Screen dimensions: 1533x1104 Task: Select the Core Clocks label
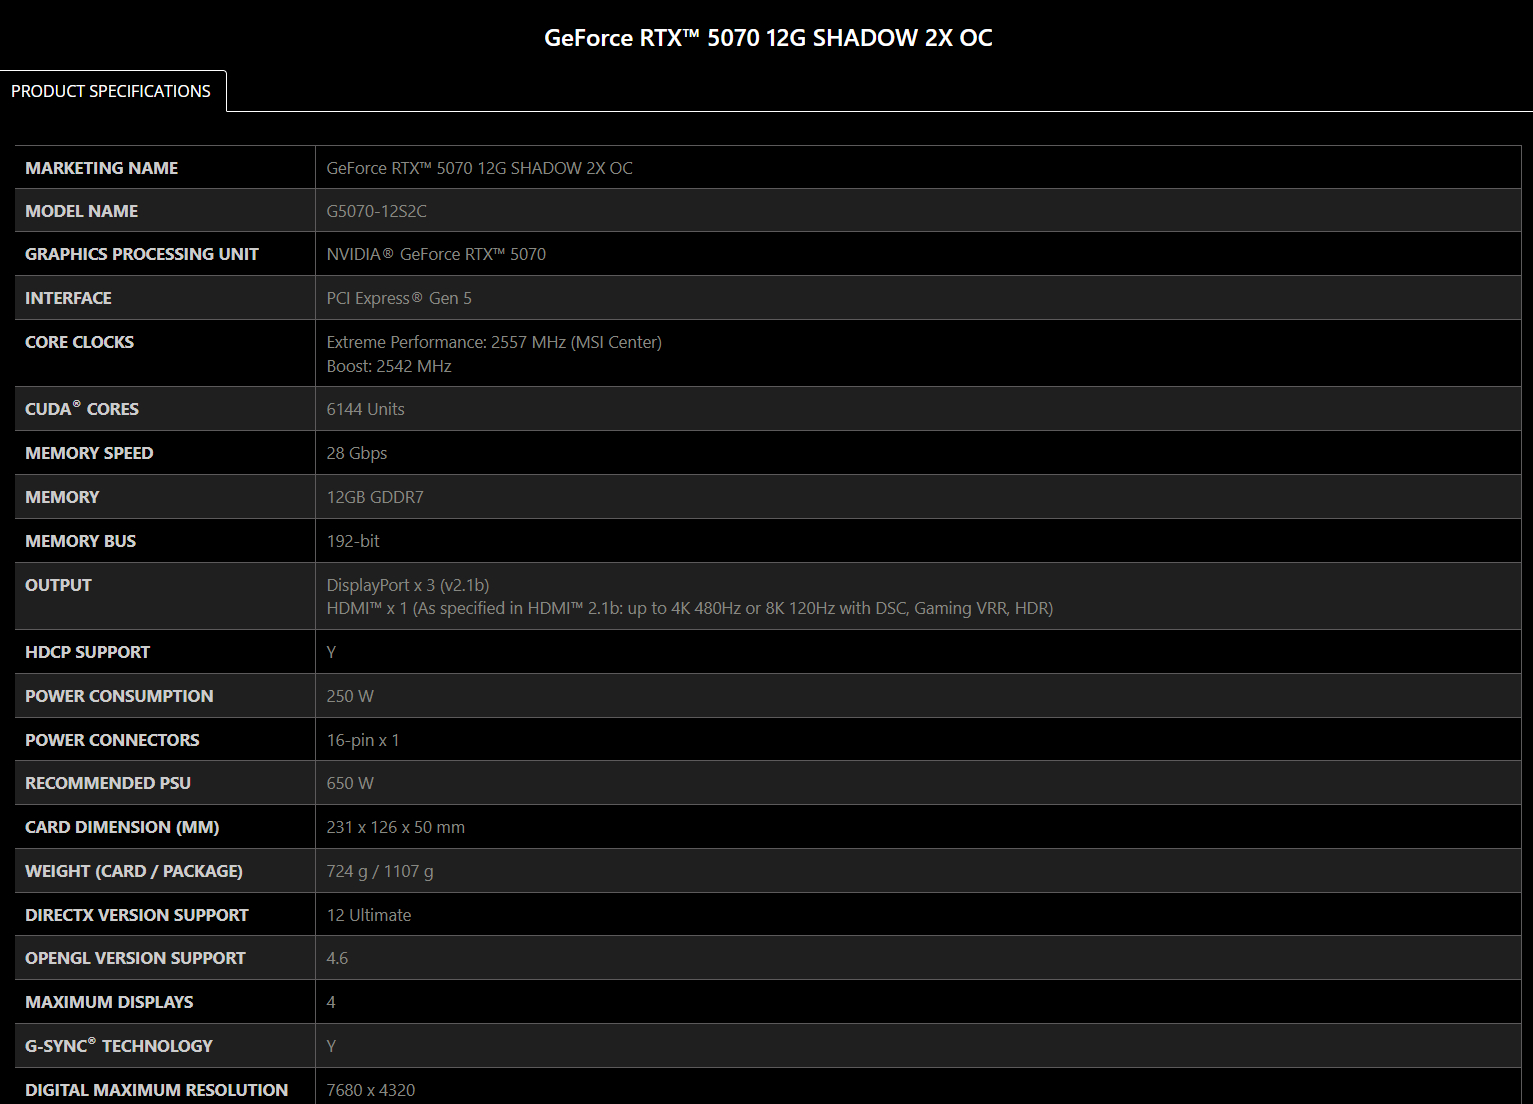tap(79, 342)
